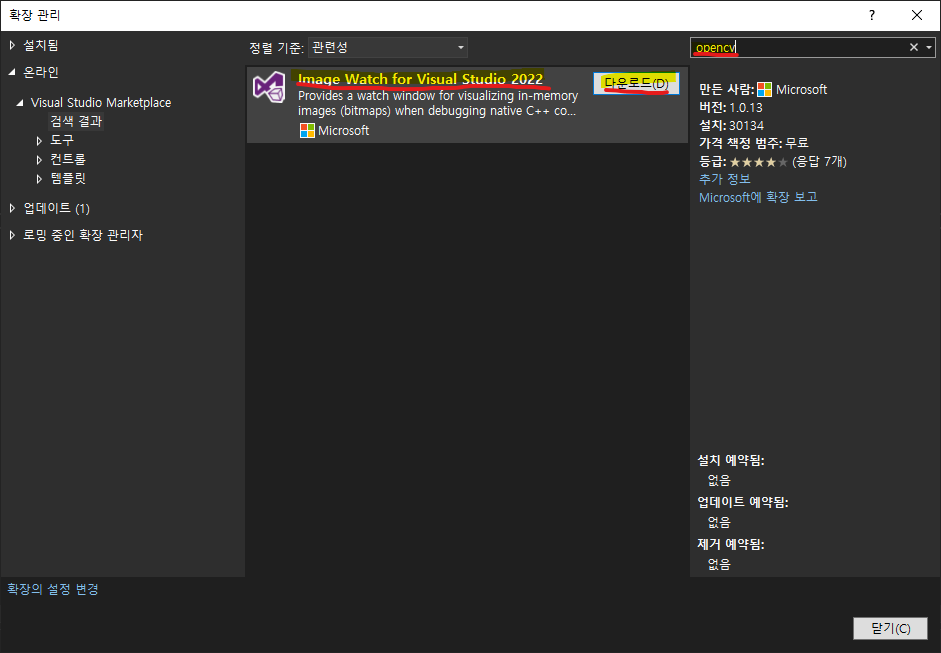The image size is (941, 653).
Task: Open the Microsoft에 확장 보고 link
Action: coord(758,197)
